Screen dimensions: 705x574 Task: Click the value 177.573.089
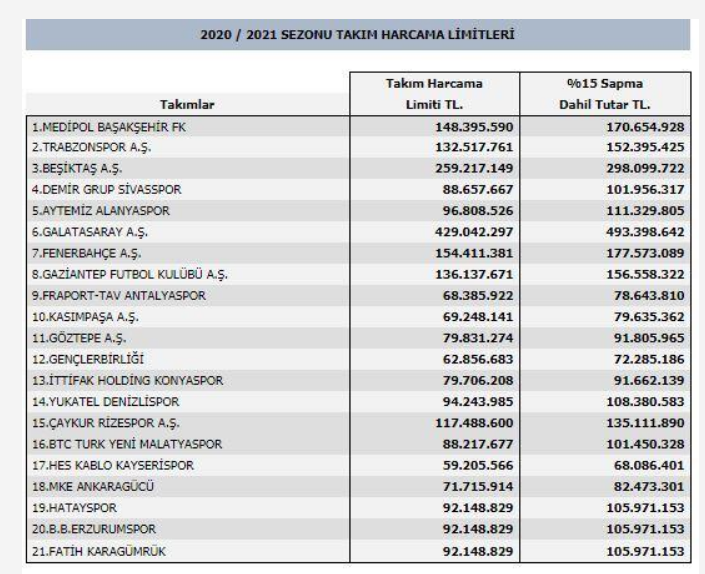645,253
